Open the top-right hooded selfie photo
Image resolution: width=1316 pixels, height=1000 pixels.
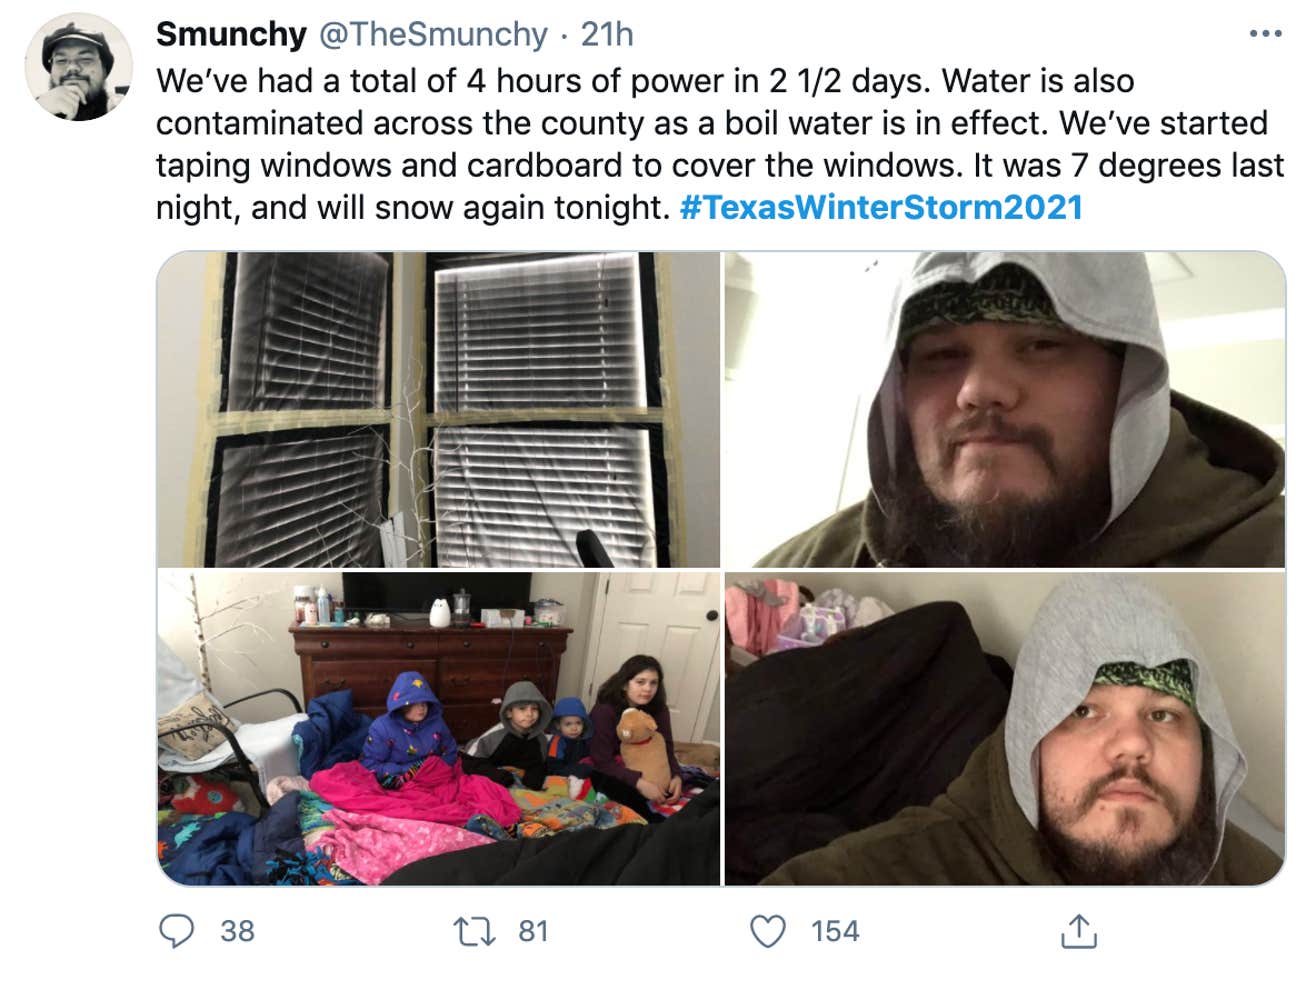click(x=1004, y=409)
